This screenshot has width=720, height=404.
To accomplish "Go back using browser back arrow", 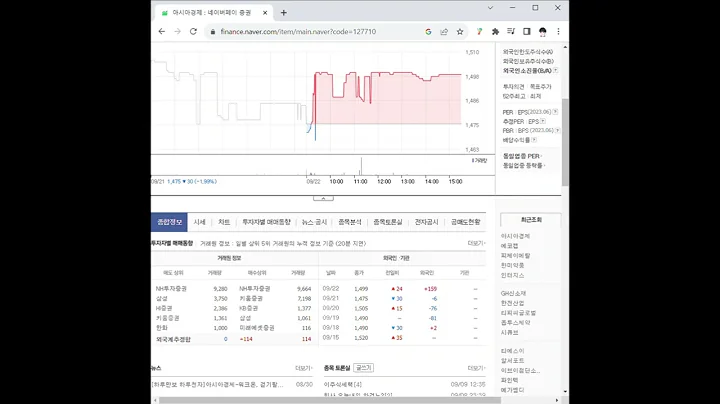I will [x=162, y=31].
